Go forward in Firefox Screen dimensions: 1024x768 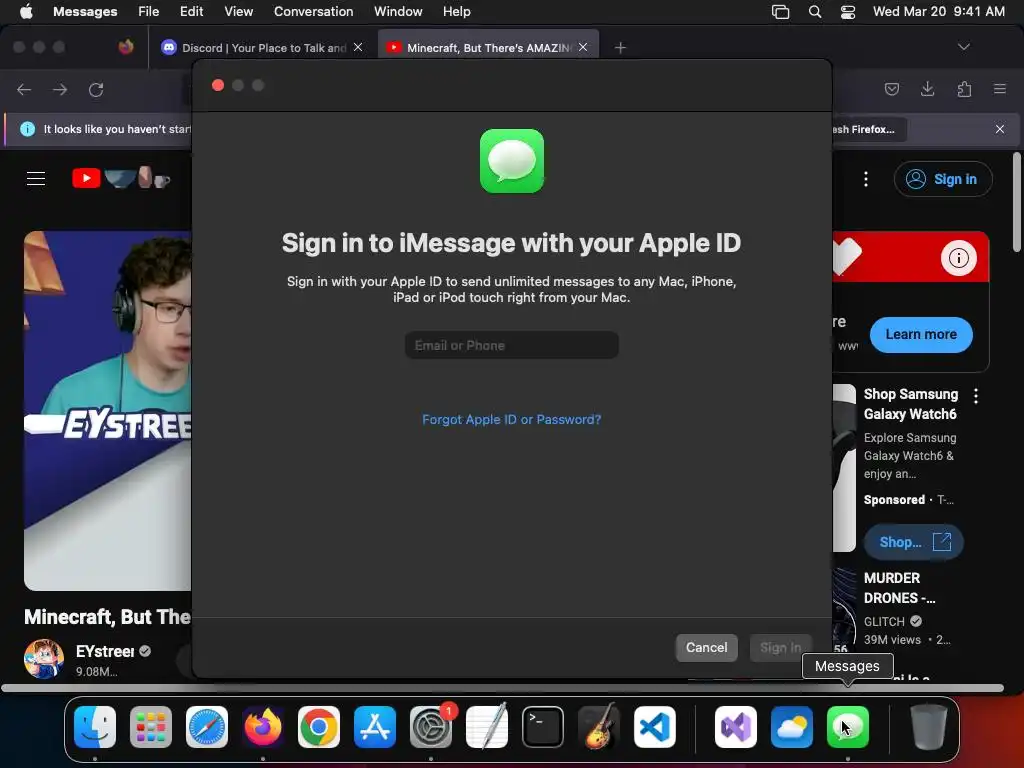[60, 89]
